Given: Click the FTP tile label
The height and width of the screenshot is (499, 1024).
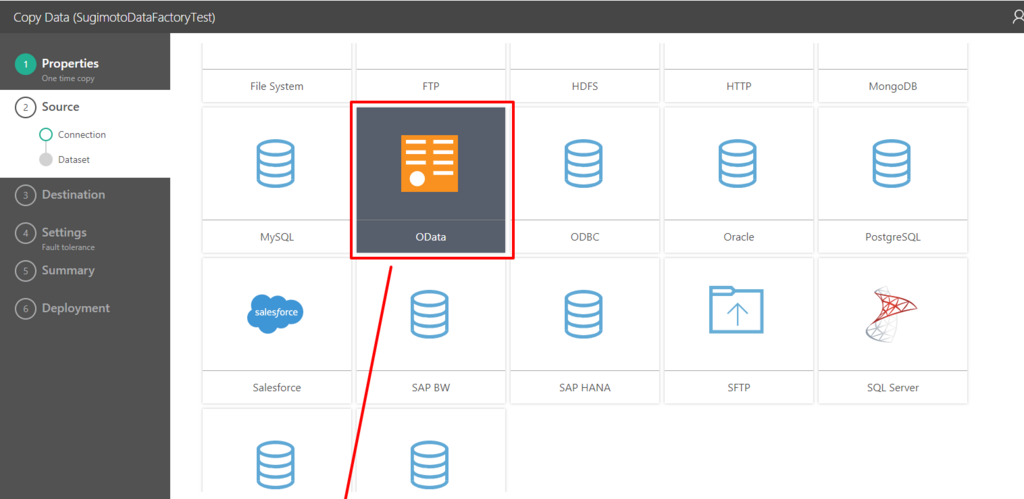Looking at the screenshot, I should point(431,86).
